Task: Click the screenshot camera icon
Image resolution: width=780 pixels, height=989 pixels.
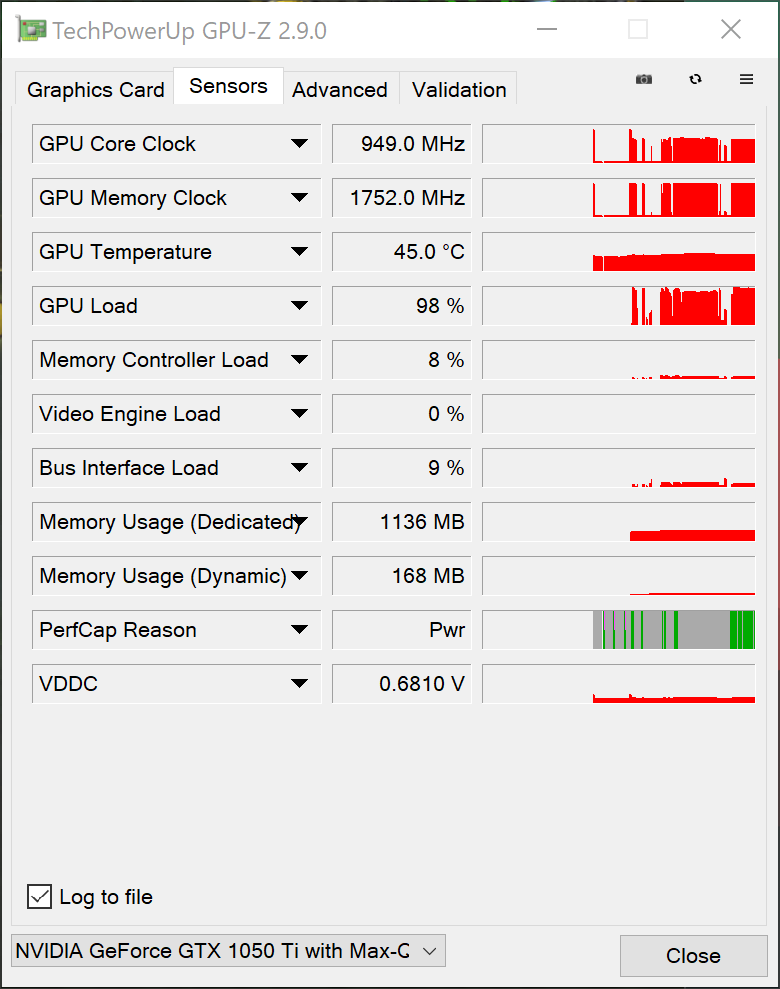Action: tap(644, 79)
